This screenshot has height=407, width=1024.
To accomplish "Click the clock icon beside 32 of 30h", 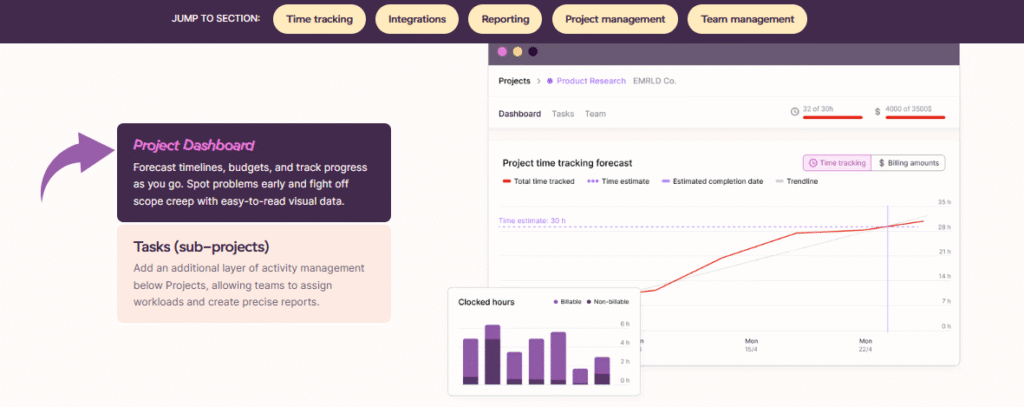I will (795, 111).
